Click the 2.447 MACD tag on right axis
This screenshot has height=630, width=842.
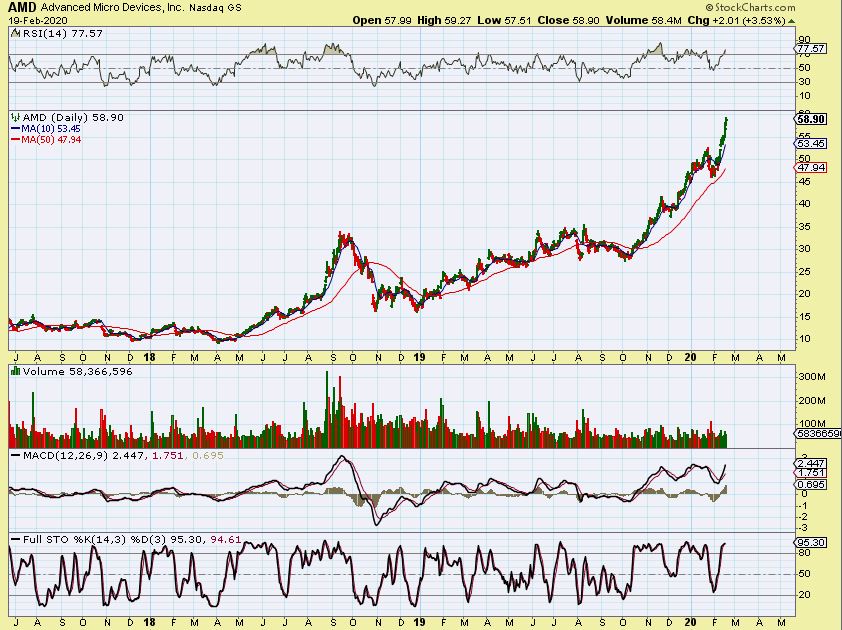pos(811,463)
